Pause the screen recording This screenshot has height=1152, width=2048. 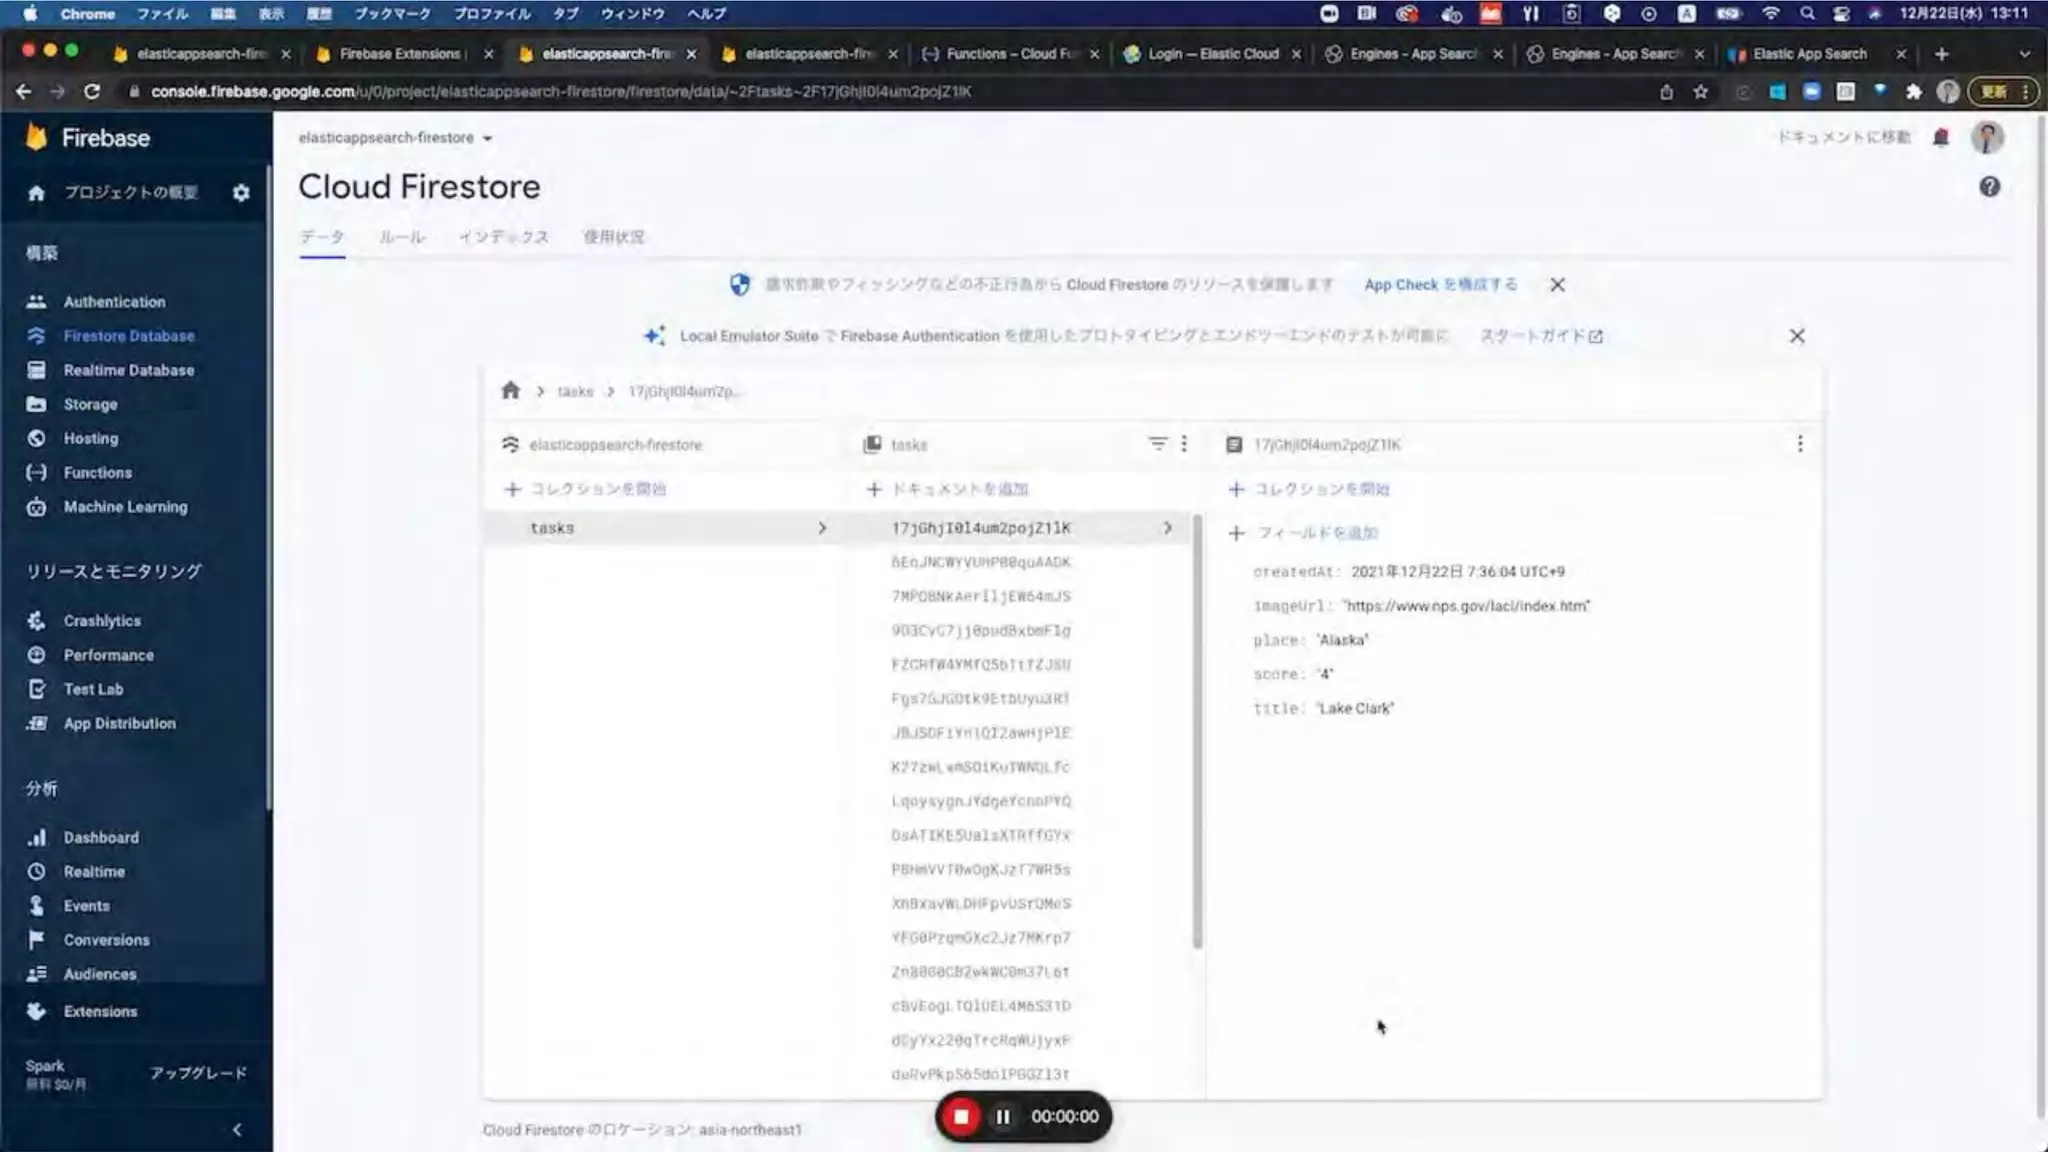pyautogui.click(x=1002, y=1117)
